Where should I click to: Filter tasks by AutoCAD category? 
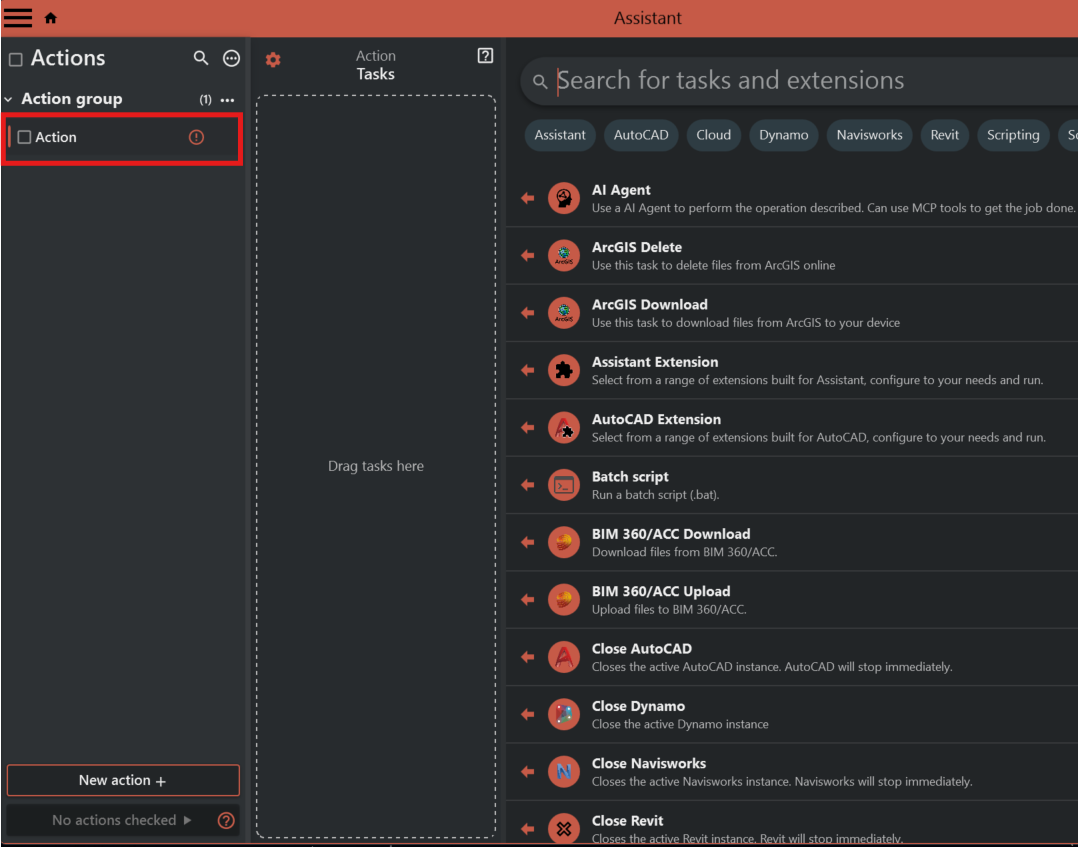tap(641, 135)
